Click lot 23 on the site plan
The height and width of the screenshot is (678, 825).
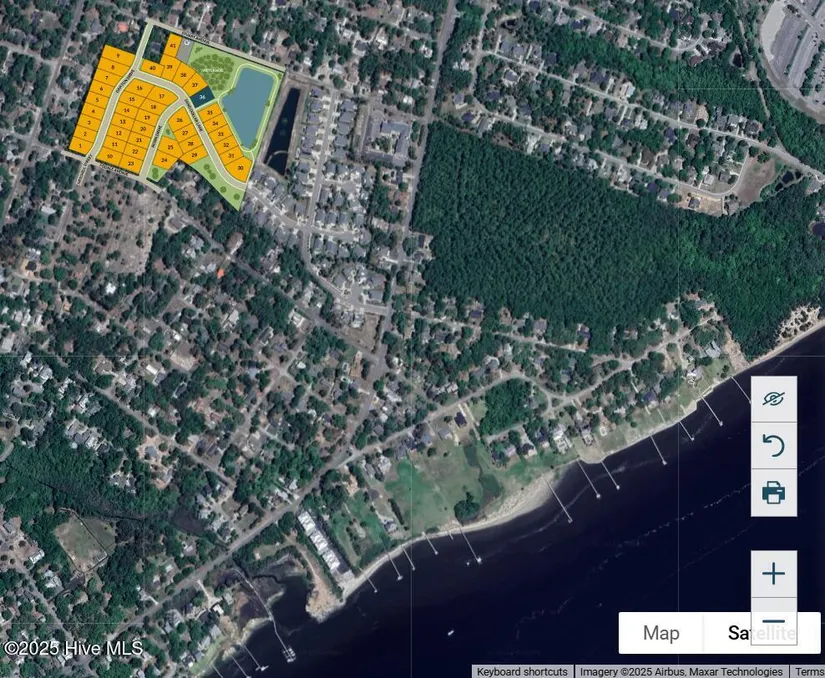(131, 162)
